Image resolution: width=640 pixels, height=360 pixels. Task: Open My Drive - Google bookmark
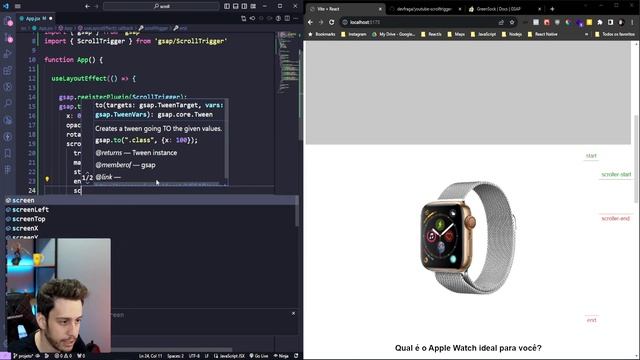click(393, 34)
